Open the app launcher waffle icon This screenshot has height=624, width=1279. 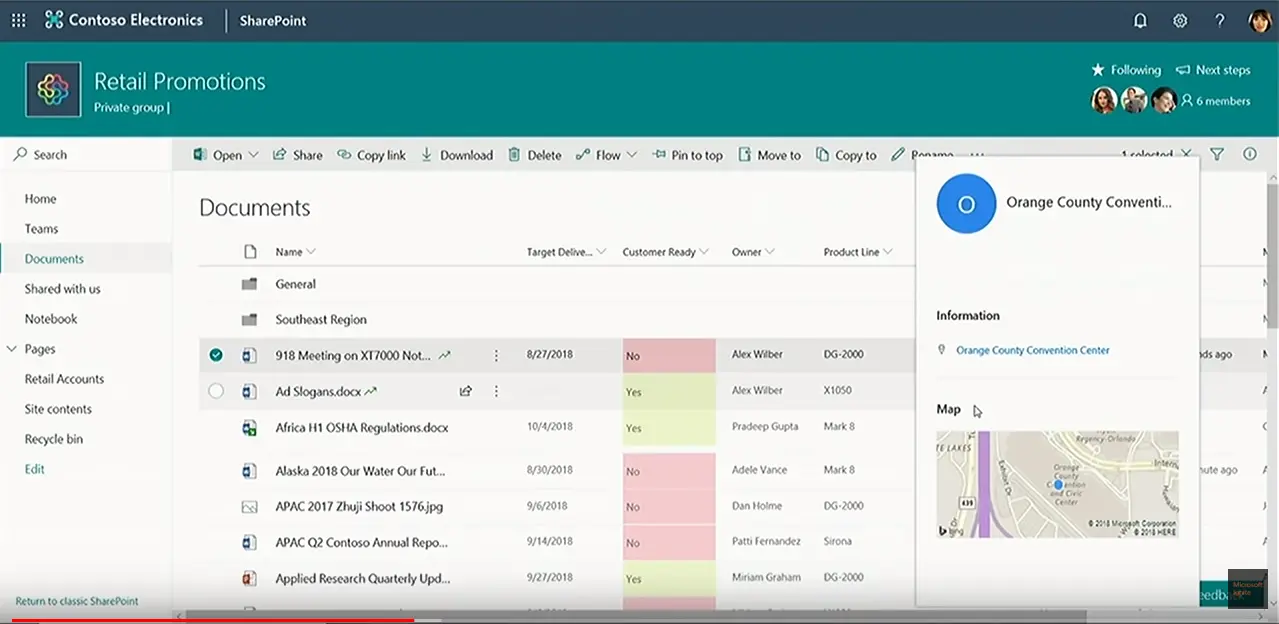pos(18,20)
